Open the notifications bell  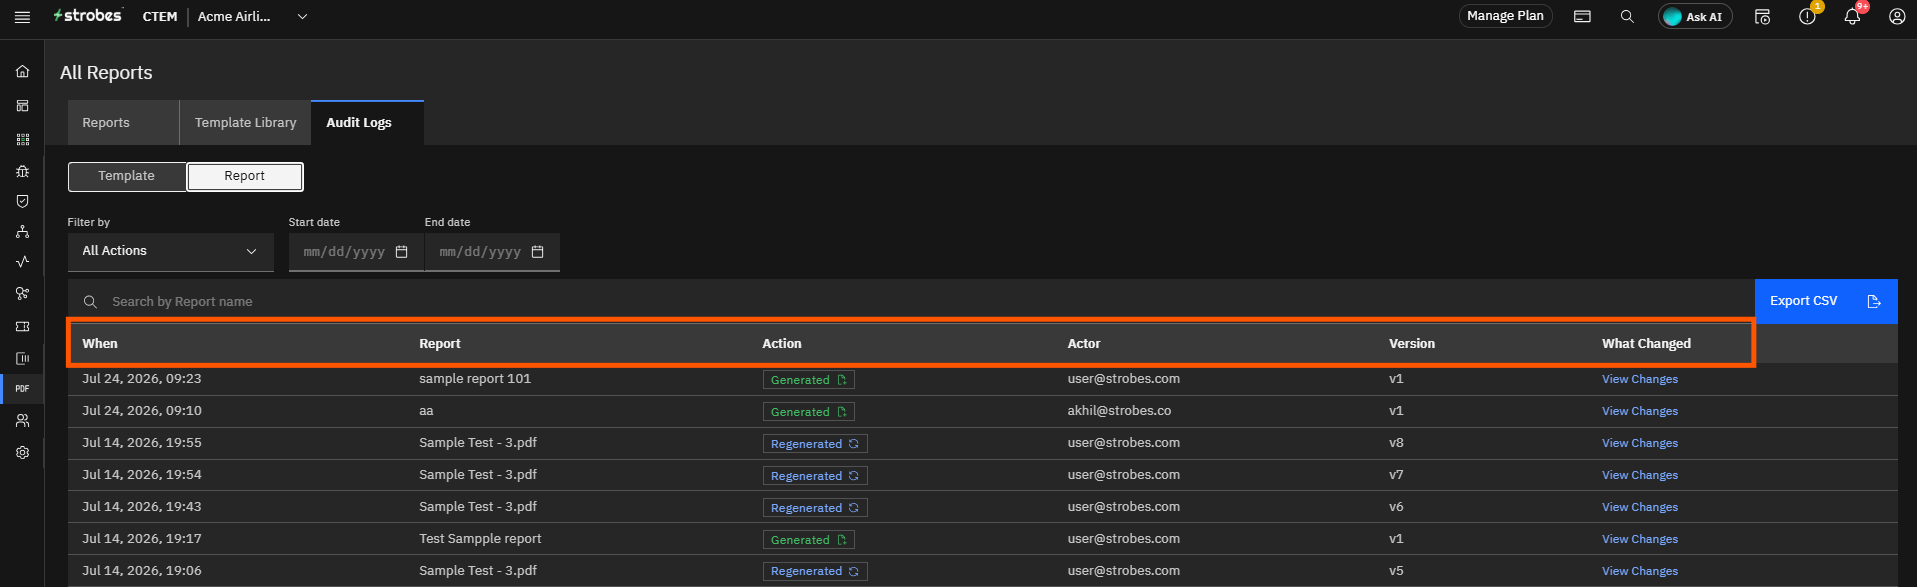(1852, 16)
